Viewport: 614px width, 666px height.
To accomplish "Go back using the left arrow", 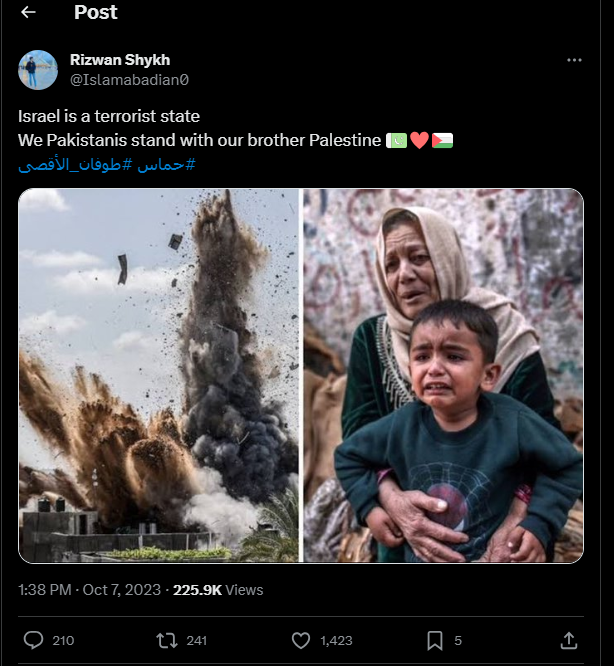I will [28, 13].
